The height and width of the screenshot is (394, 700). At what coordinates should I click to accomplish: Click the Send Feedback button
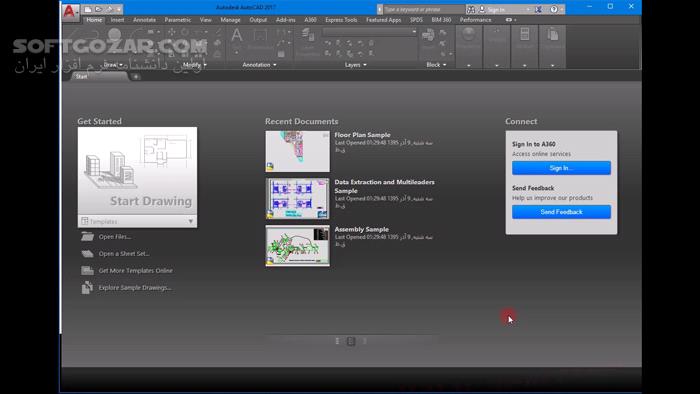coord(561,212)
